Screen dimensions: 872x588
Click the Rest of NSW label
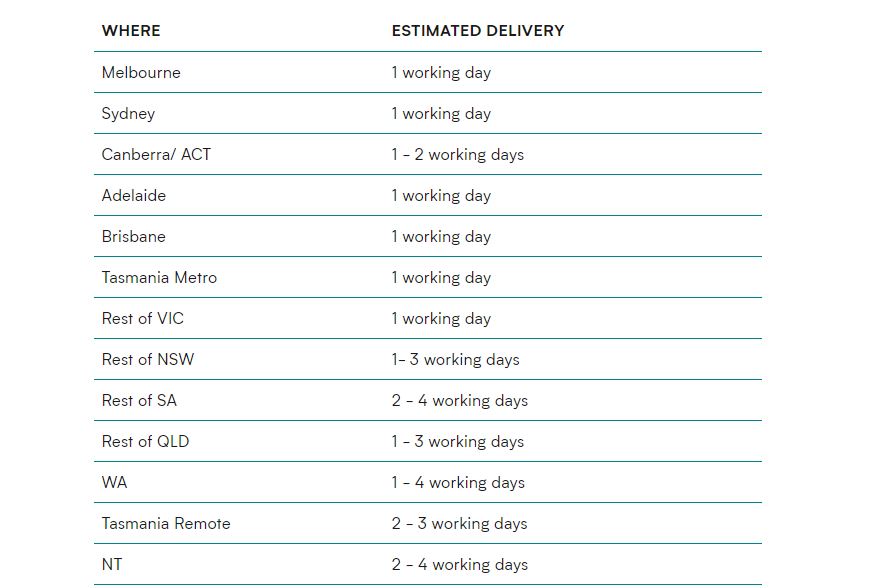[148, 359]
